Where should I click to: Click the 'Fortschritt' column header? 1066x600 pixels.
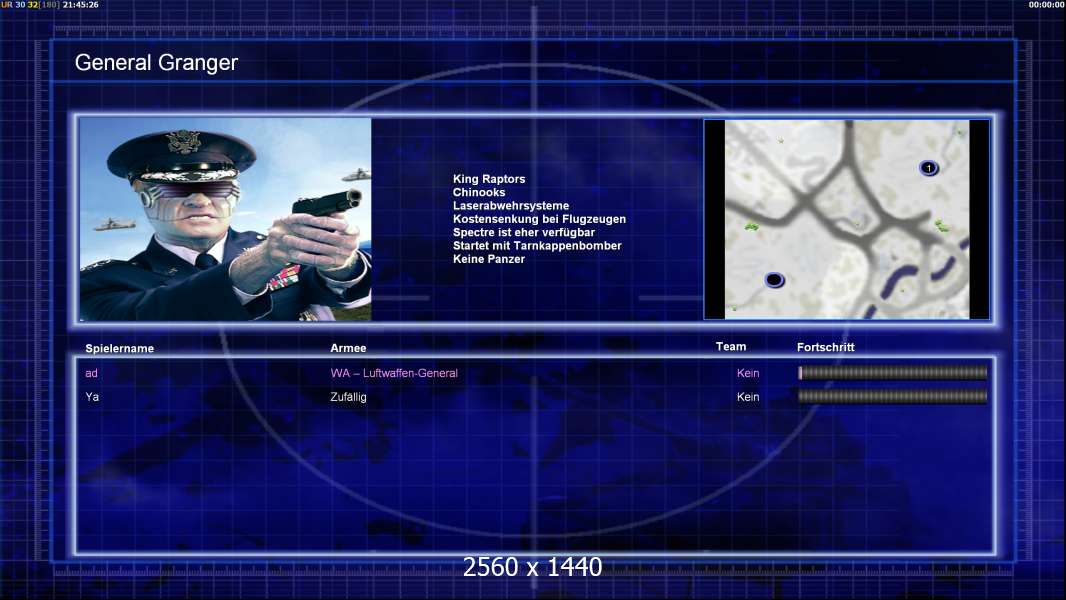point(825,347)
